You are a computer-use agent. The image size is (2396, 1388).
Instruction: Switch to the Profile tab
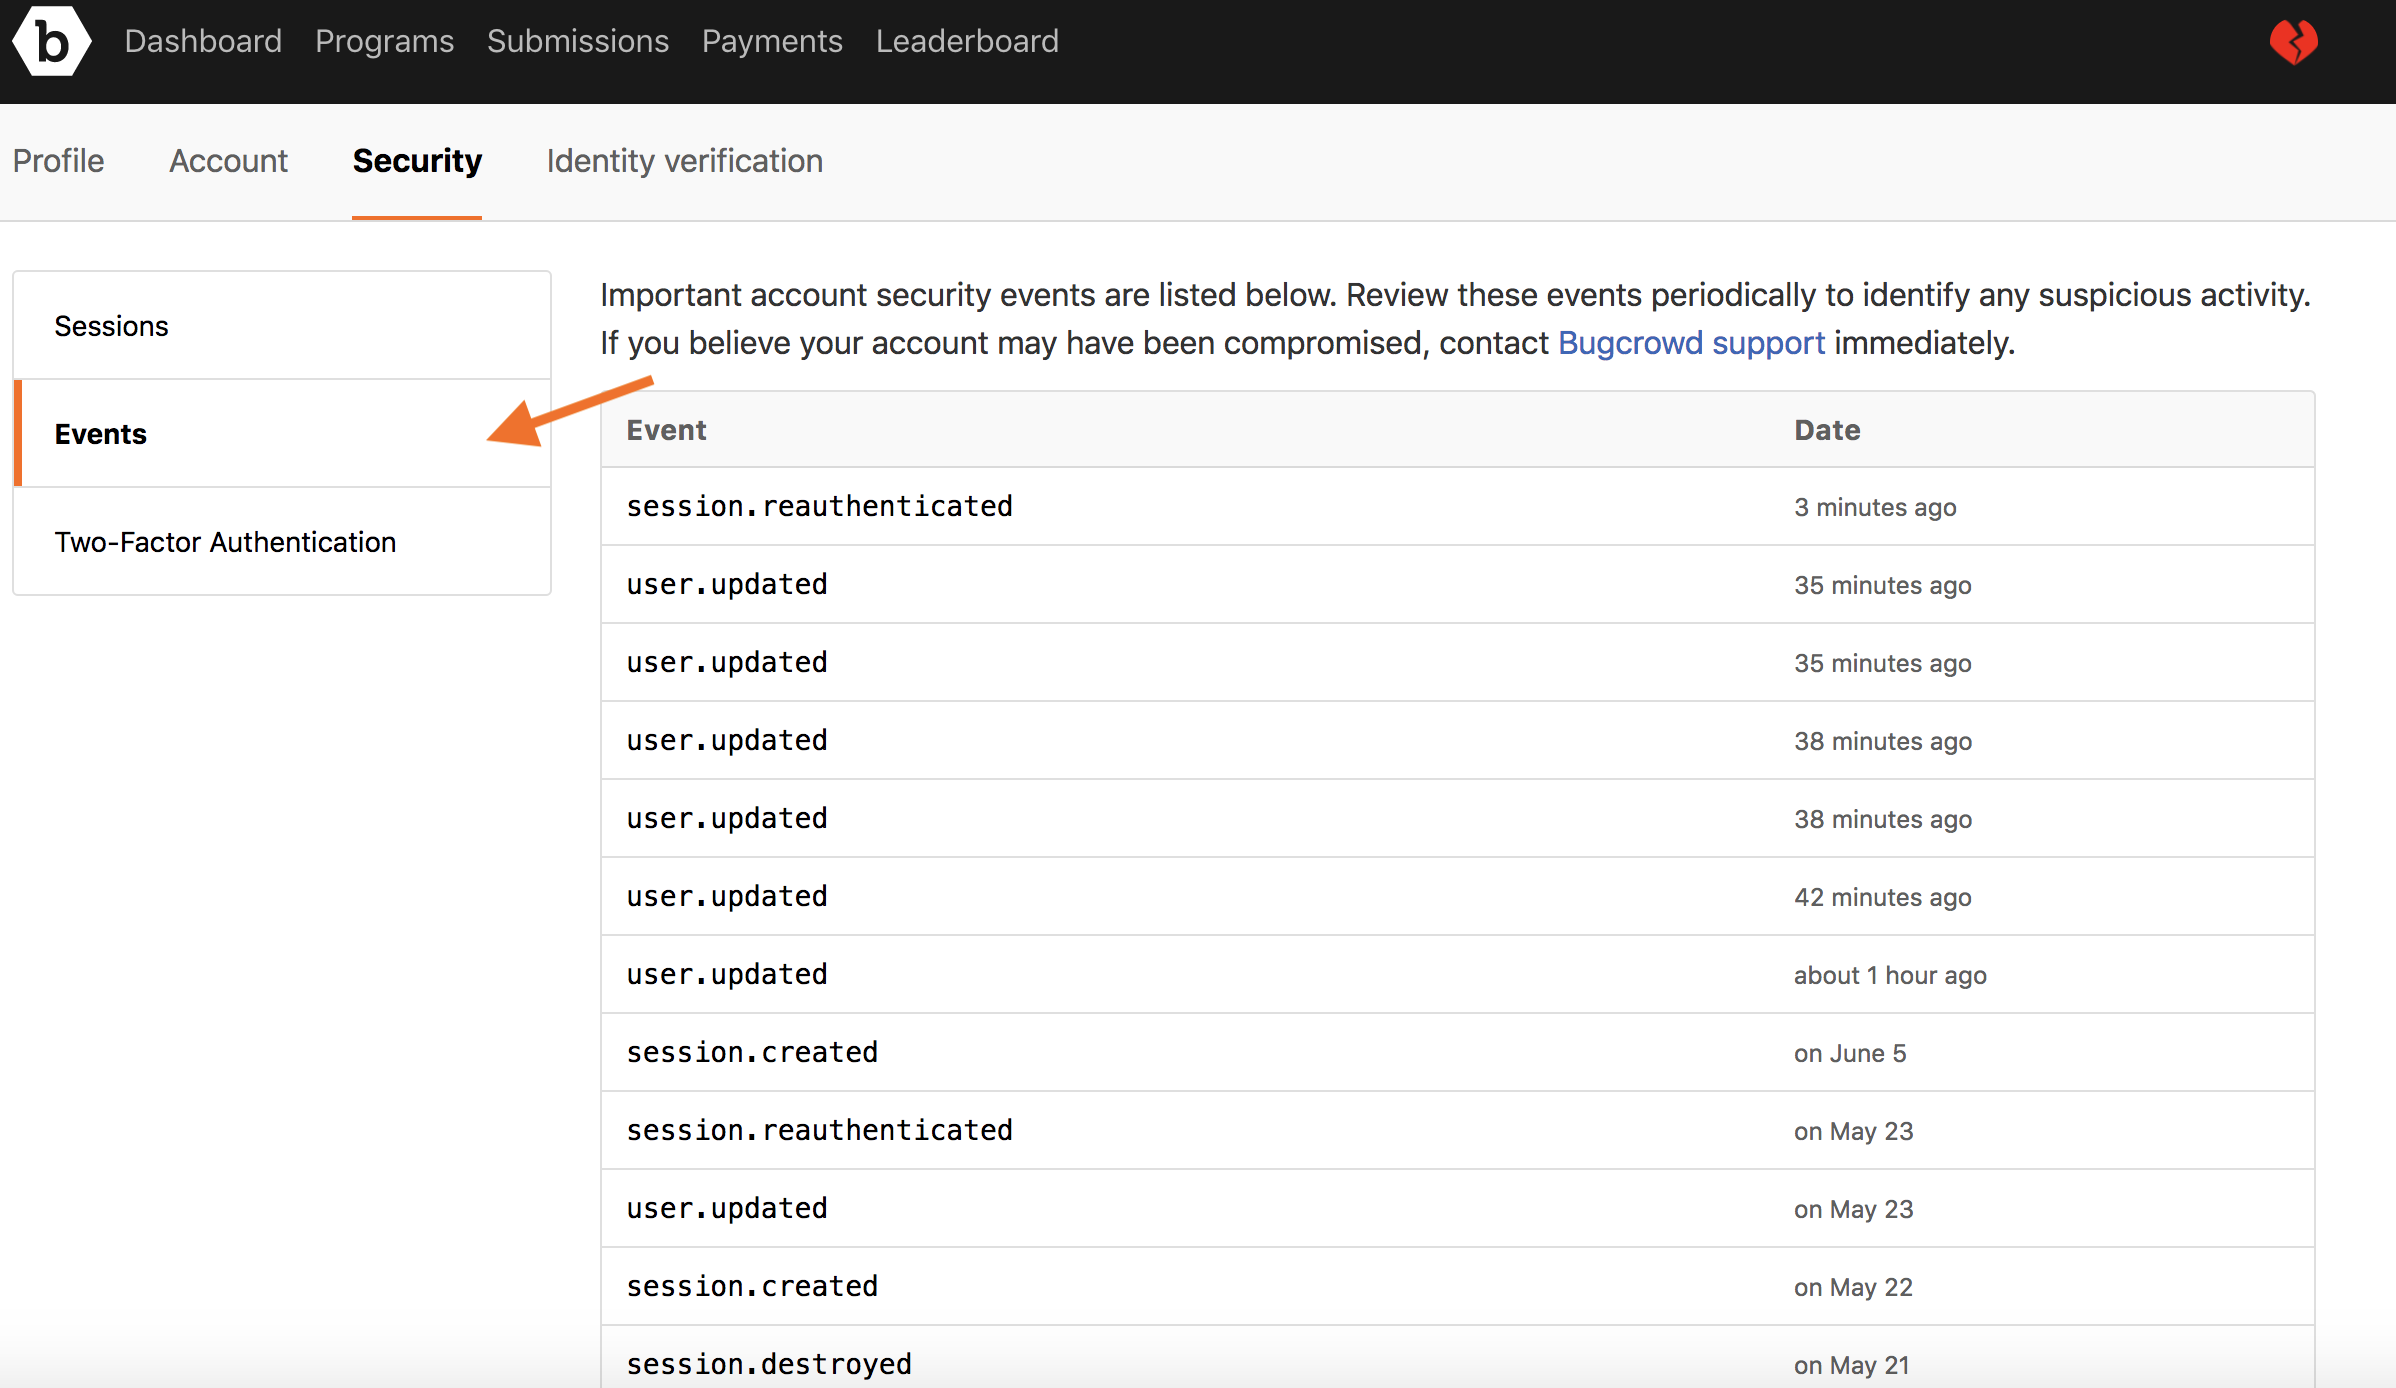pyautogui.click(x=58, y=161)
